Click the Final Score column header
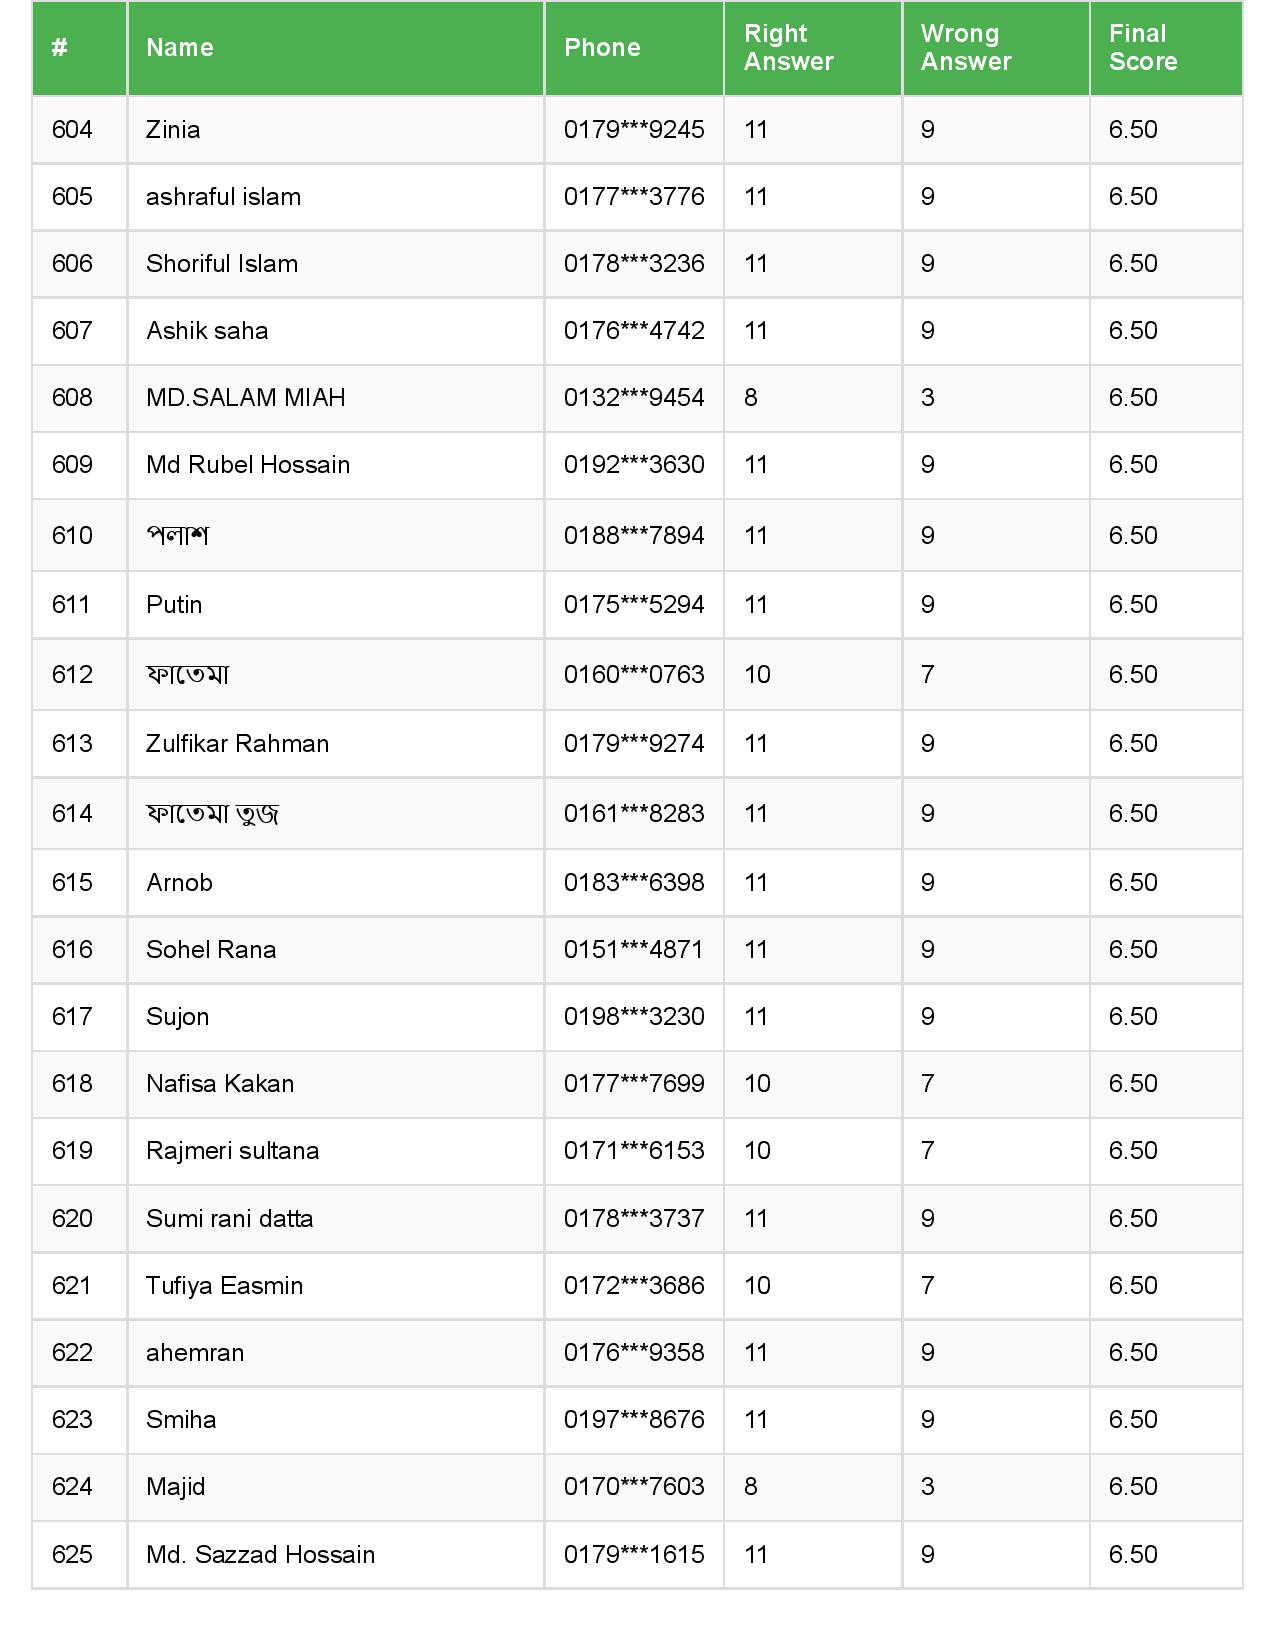This screenshot has width=1275, height=1650. tap(1142, 48)
